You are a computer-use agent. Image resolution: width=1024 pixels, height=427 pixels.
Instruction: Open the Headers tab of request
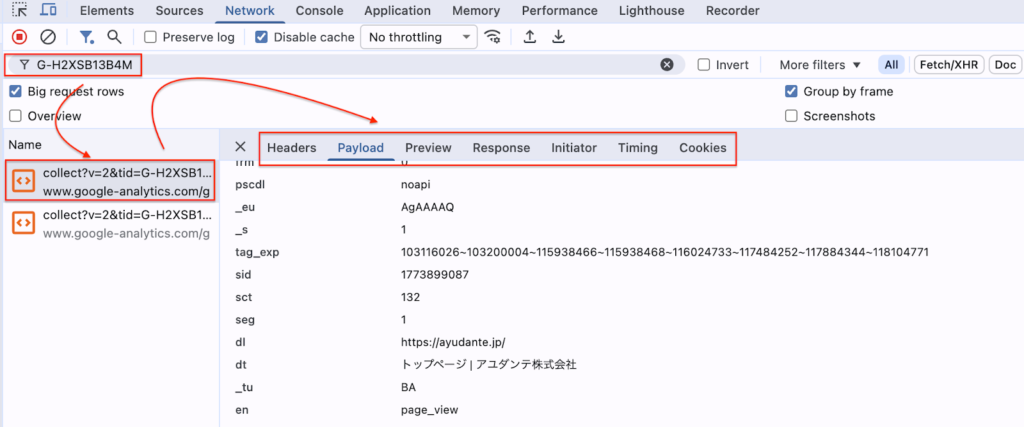pos(291,147)
